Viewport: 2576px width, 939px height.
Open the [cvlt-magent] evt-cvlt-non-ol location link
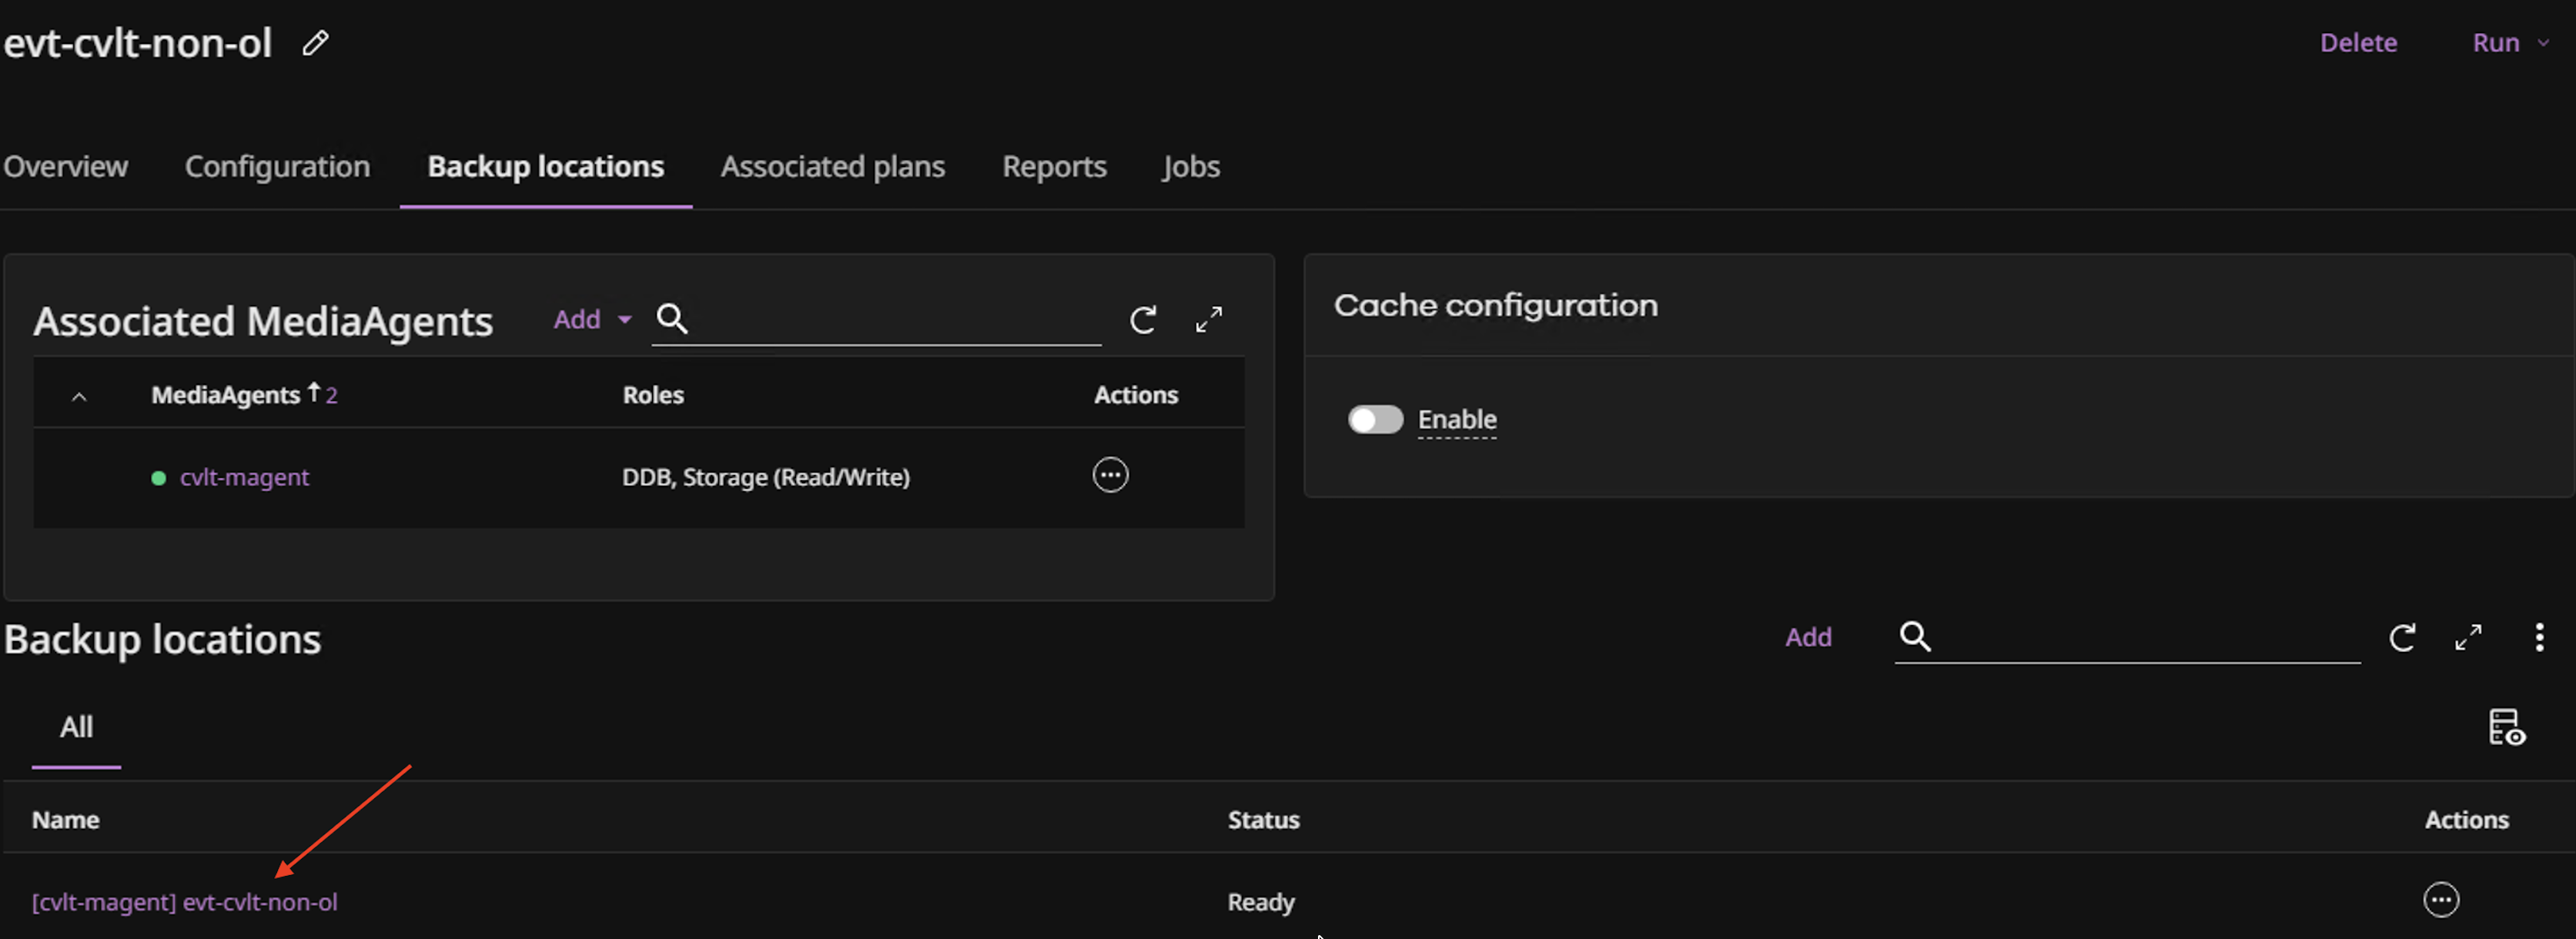coord(185,902)
